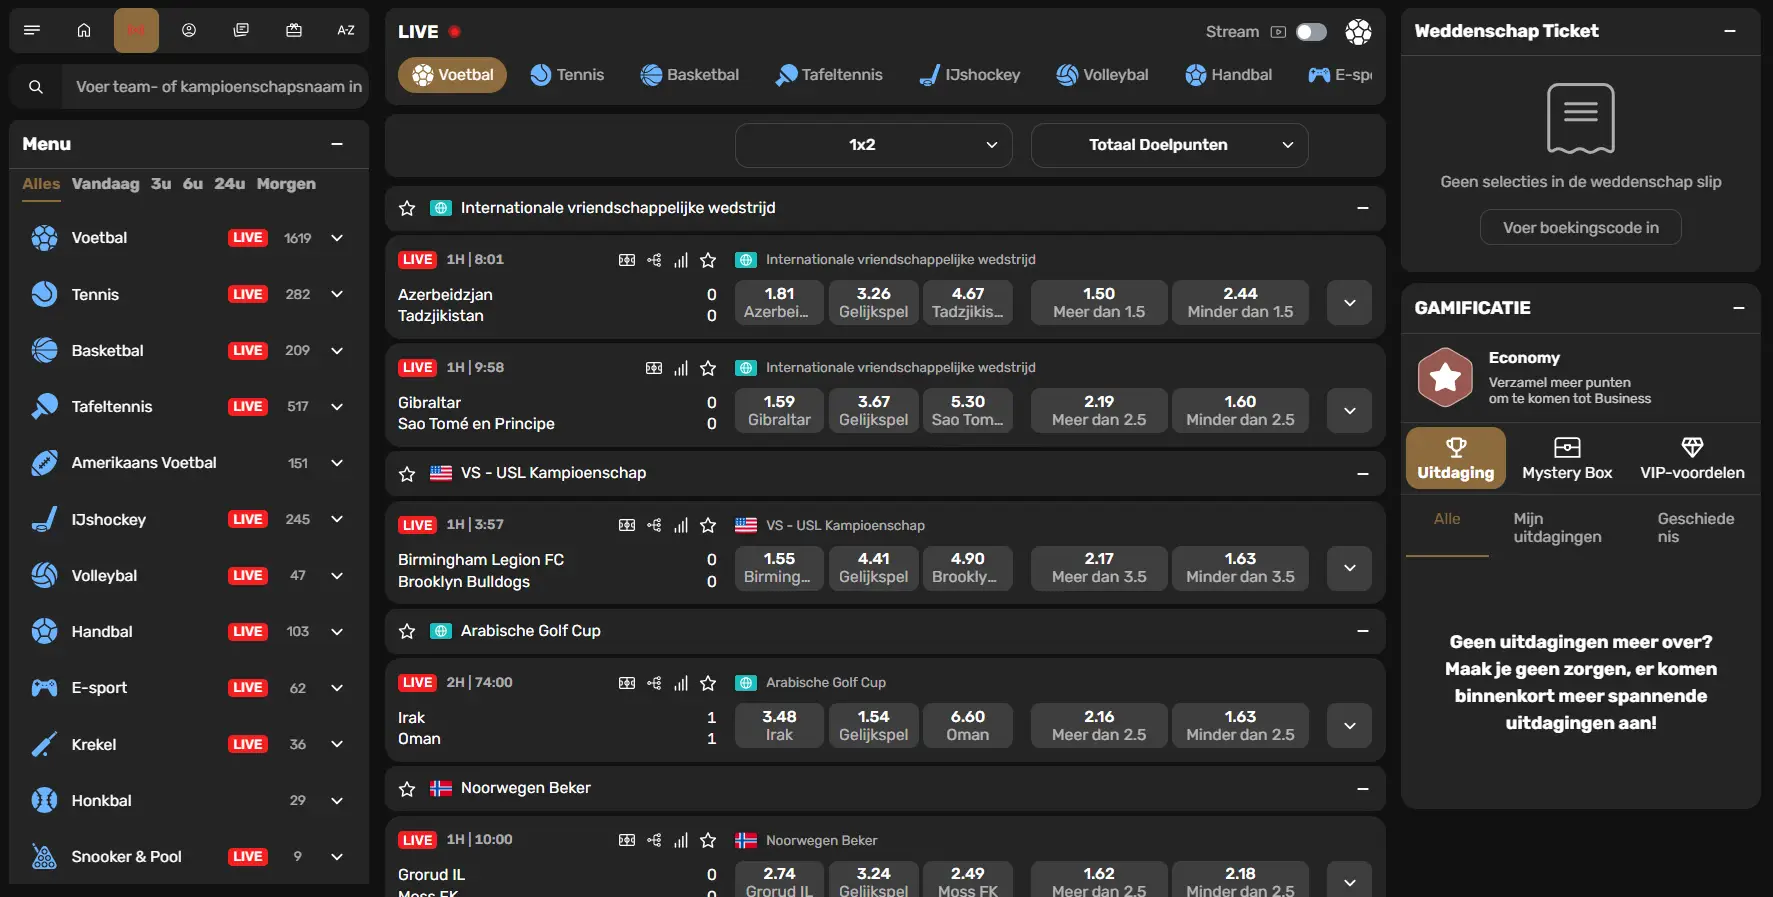The image size is (1773, 897).
Task: Open the user account icon
Action: (189, 30)
